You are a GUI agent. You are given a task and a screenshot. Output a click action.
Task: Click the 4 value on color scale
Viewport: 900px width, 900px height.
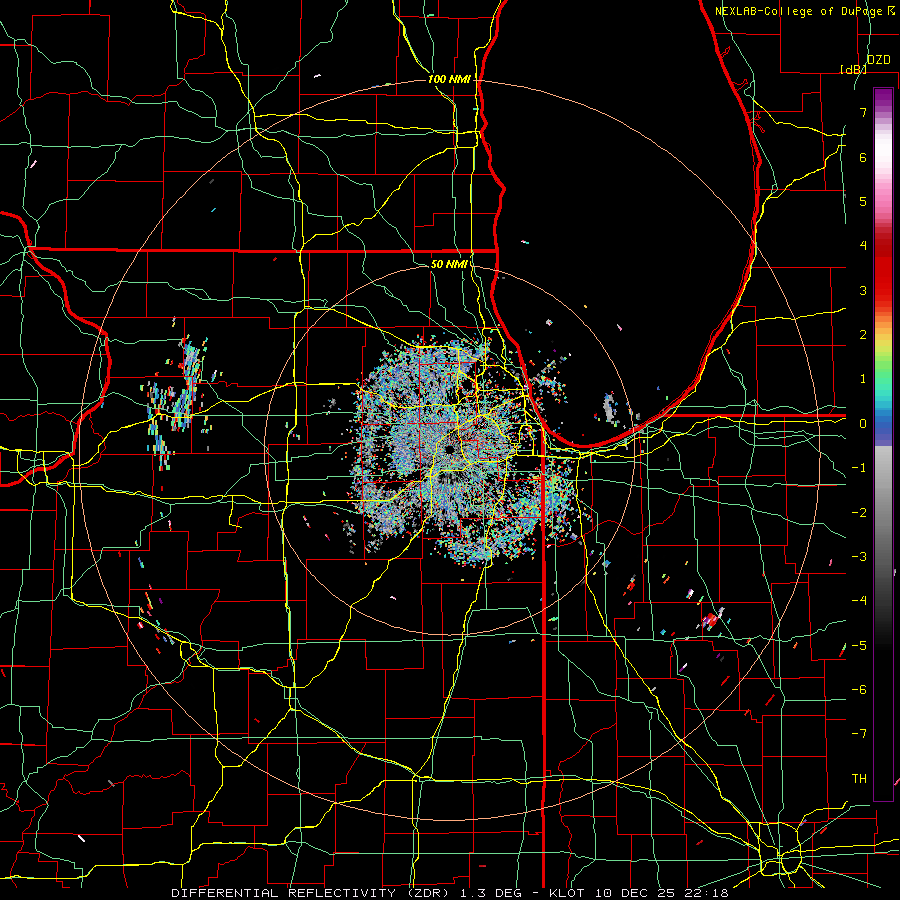coord(863,246)
